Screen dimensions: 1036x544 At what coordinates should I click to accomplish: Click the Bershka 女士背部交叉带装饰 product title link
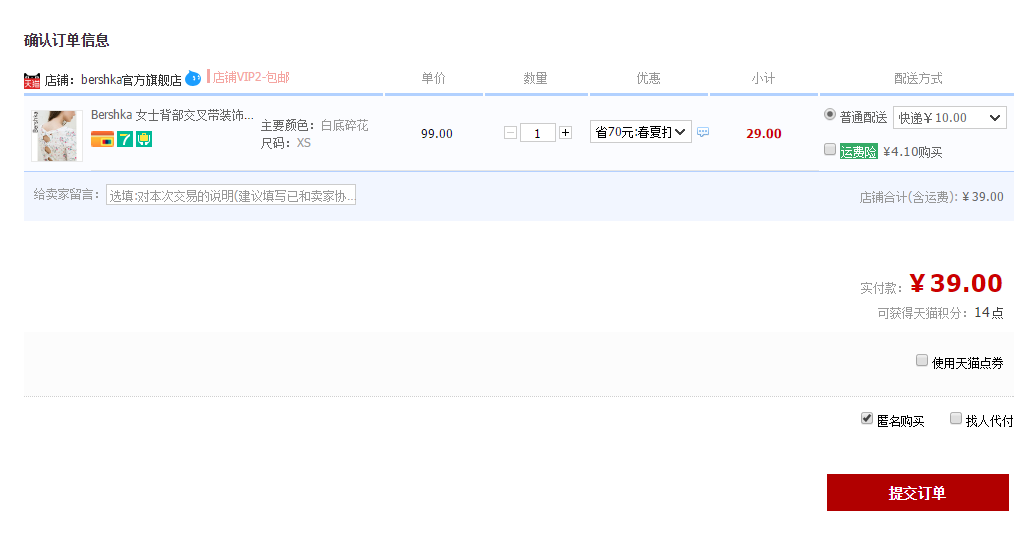click(x=172, y=115)
